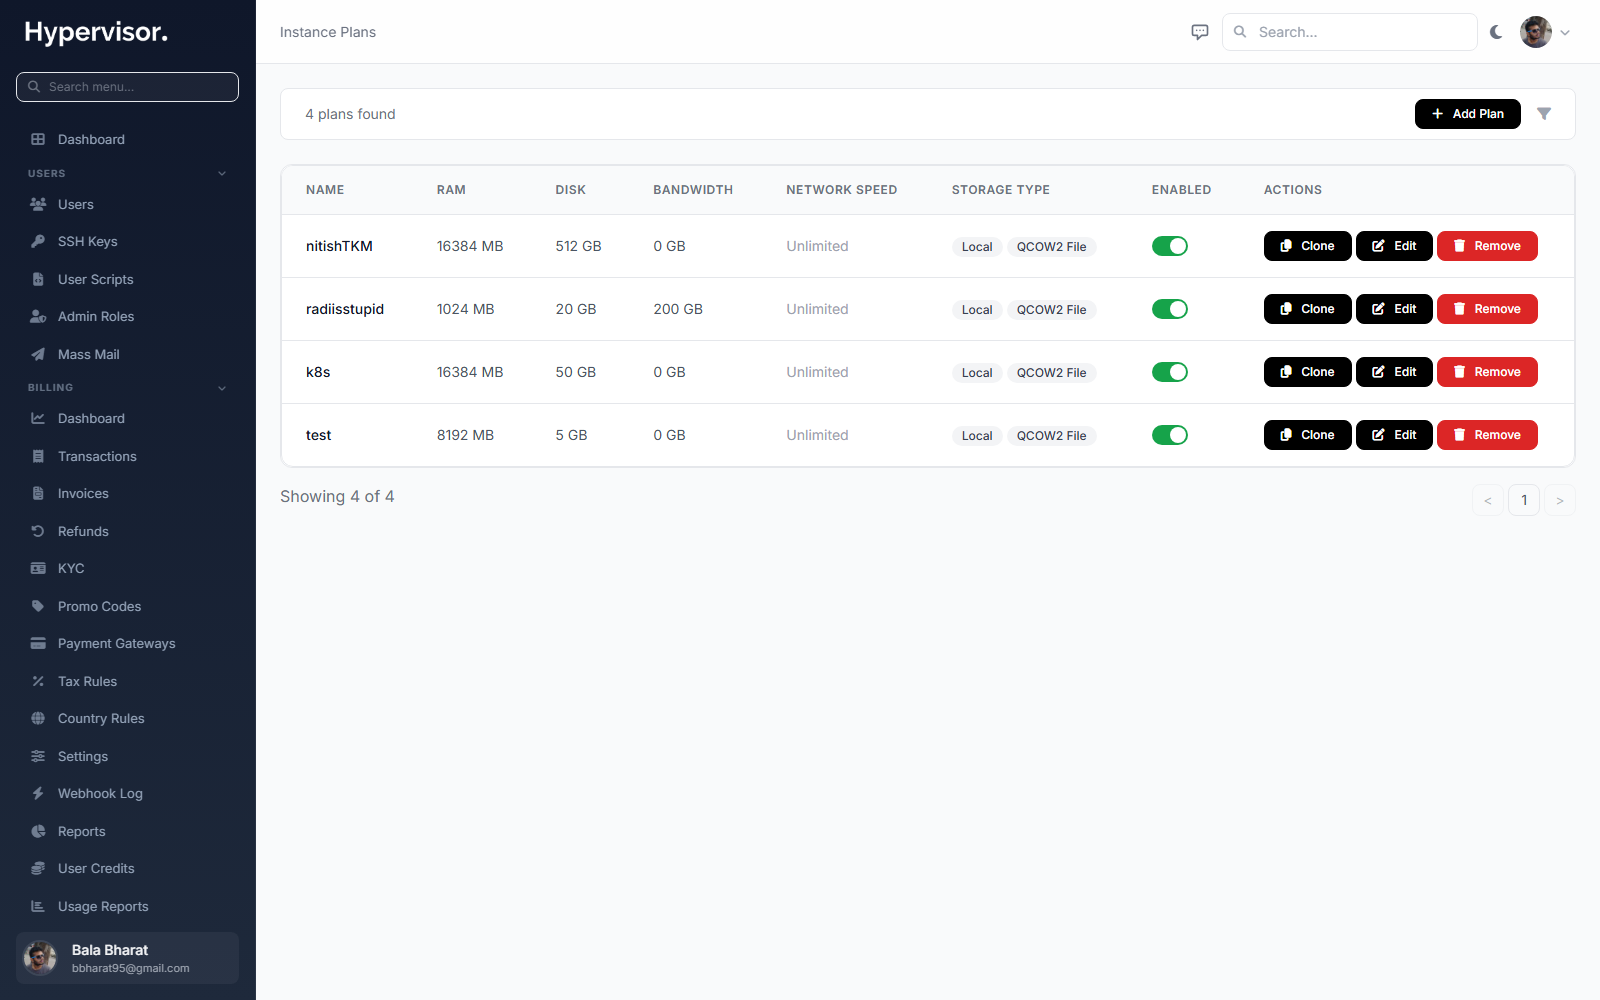
Task: Go to next page arrow
Action: pos(1560,500)
